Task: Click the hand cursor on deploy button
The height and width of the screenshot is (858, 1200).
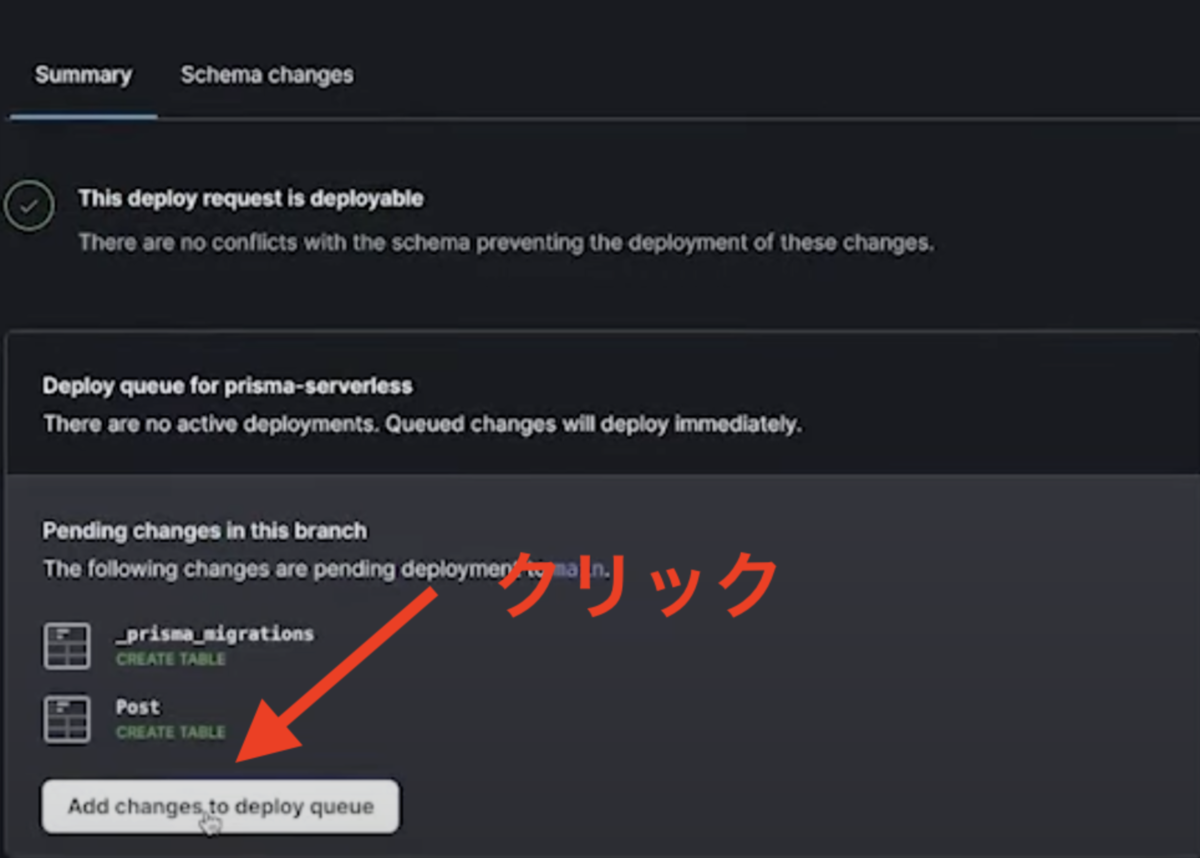Action: 210,822
